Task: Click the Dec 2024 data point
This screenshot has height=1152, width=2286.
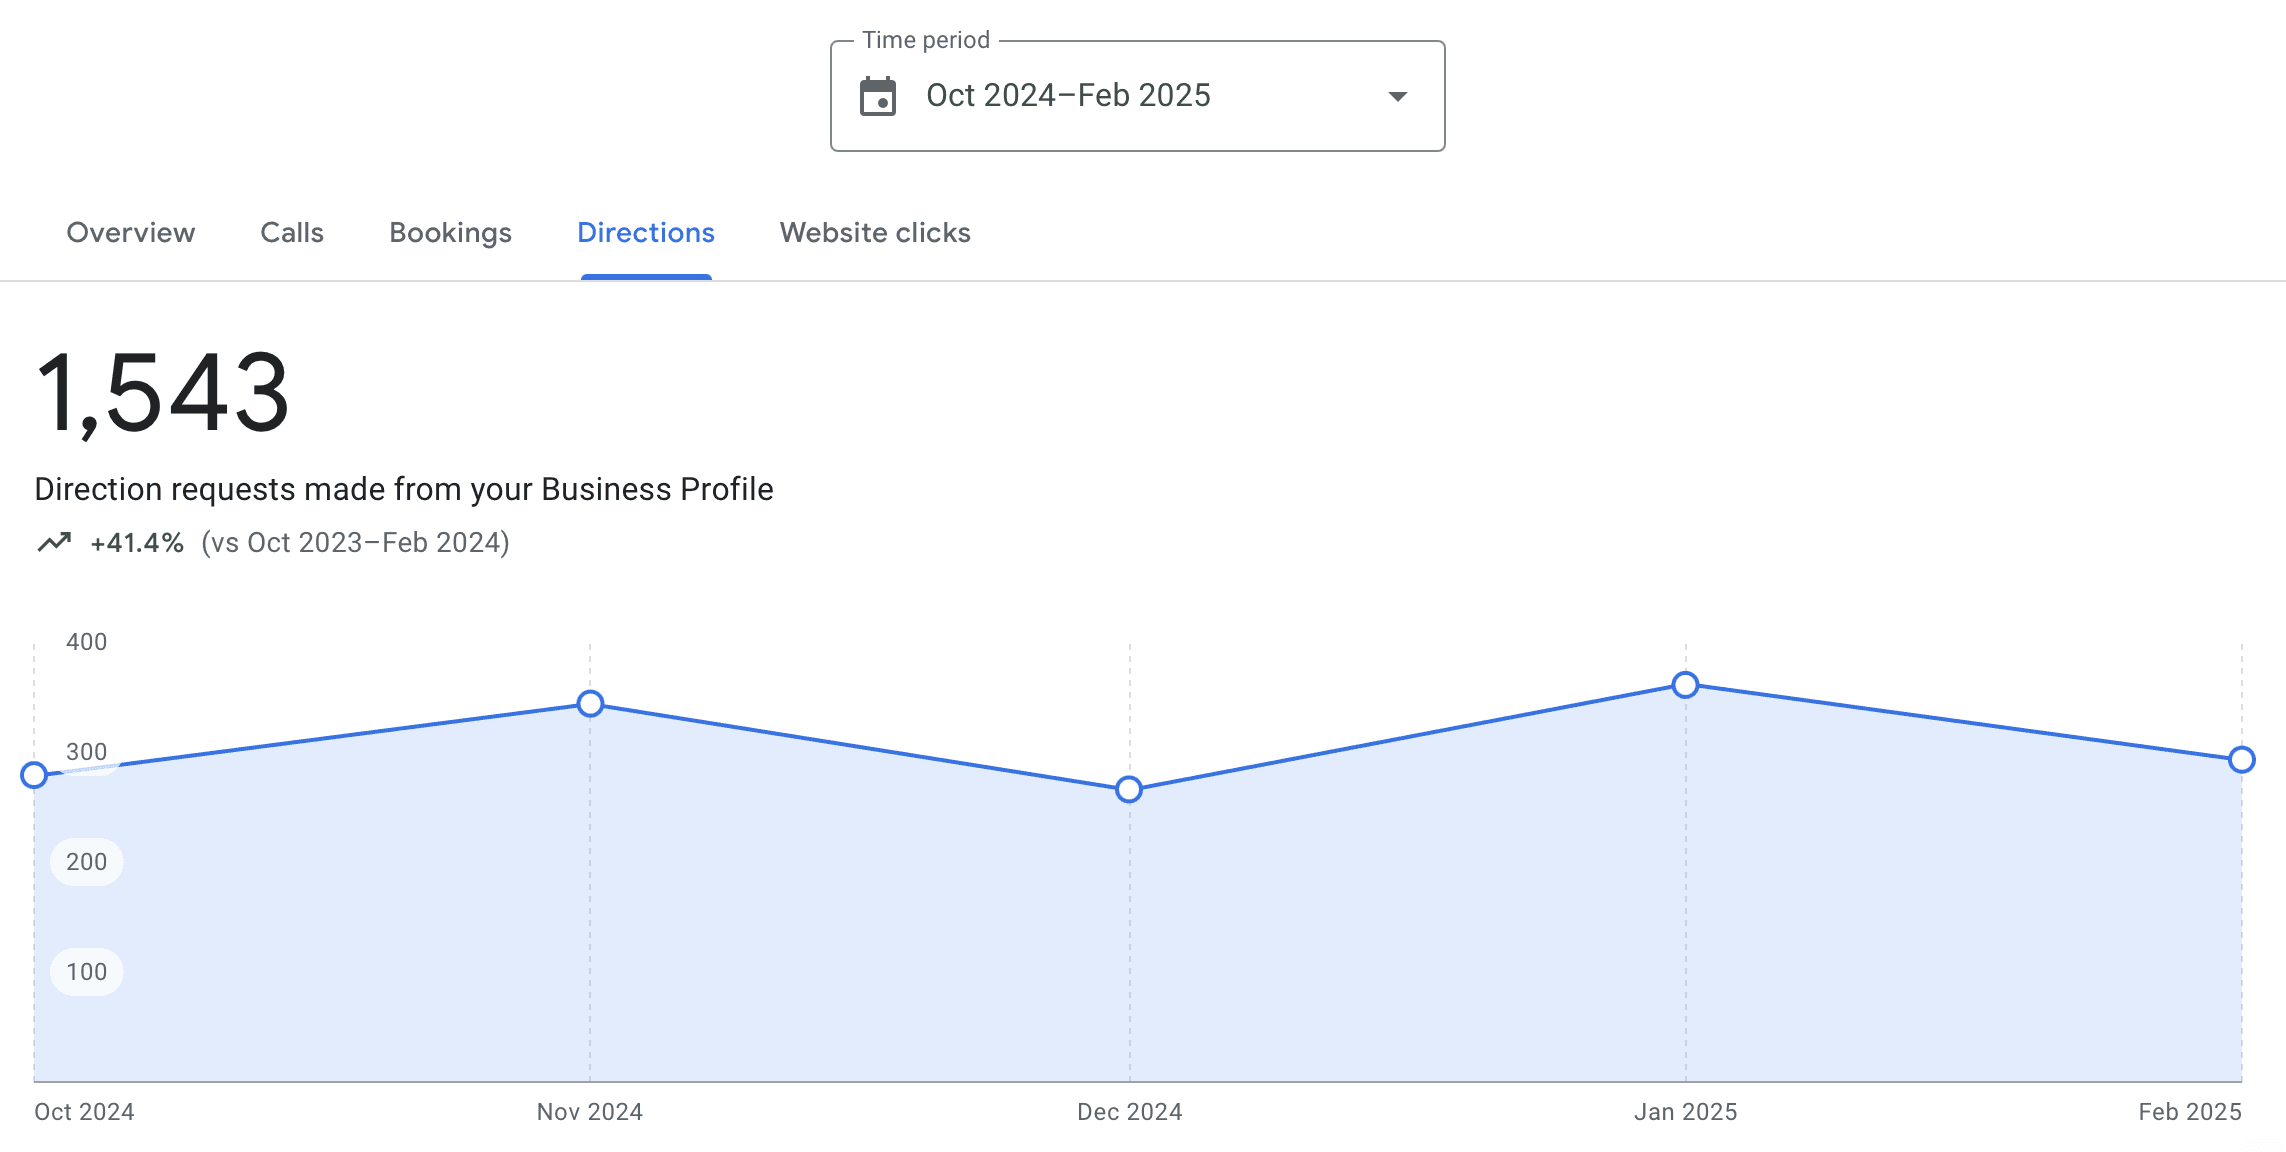Action: tap(1129, 789)
